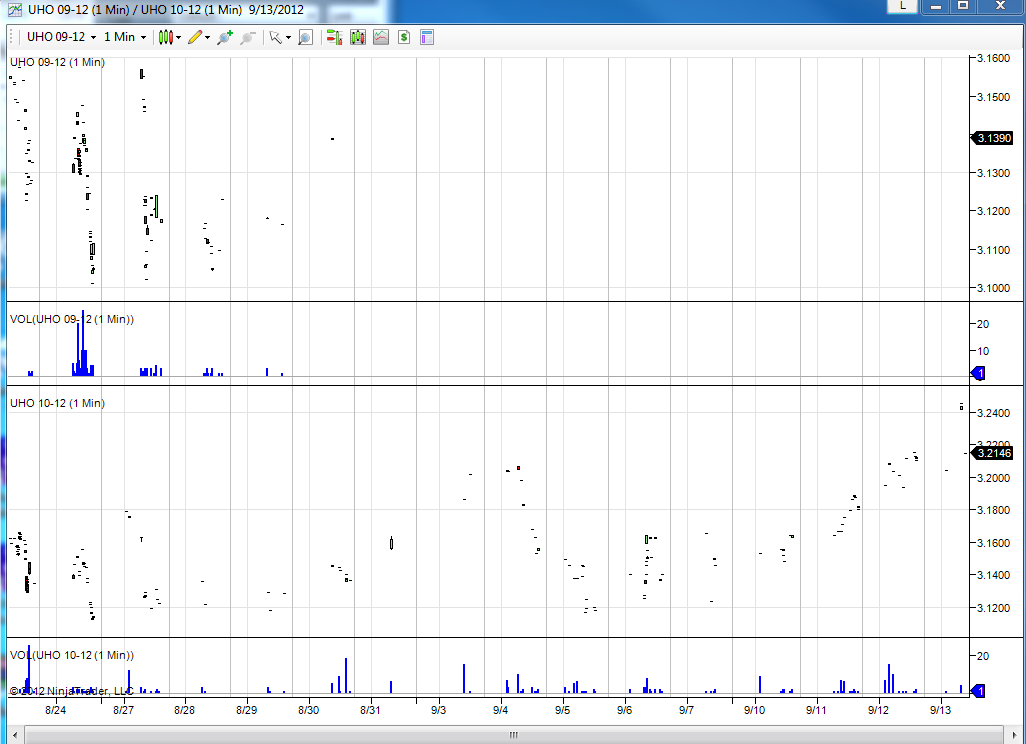Image resolution: width=1026 pixels, height=744 pixels.
Task: Click the 9/13 date label
Action: (x=940, y=710)
